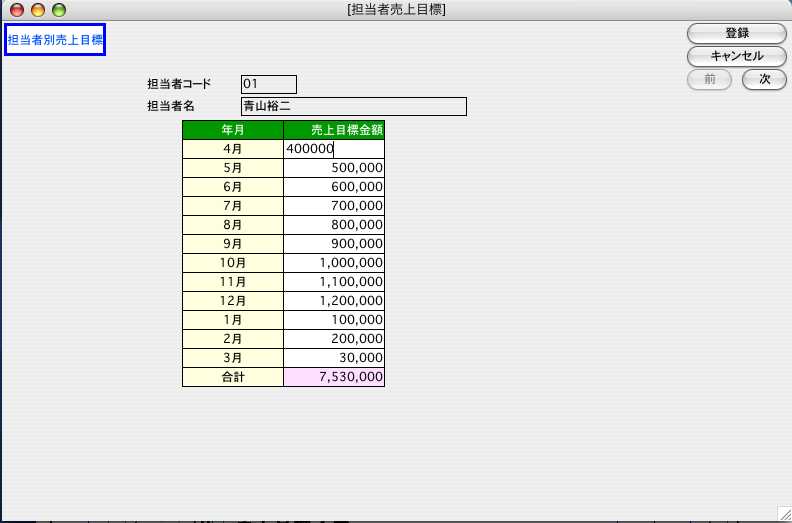Select the 6月 amount 600,000
Viewport: 792px width, 523px height.
coord(334,187)
